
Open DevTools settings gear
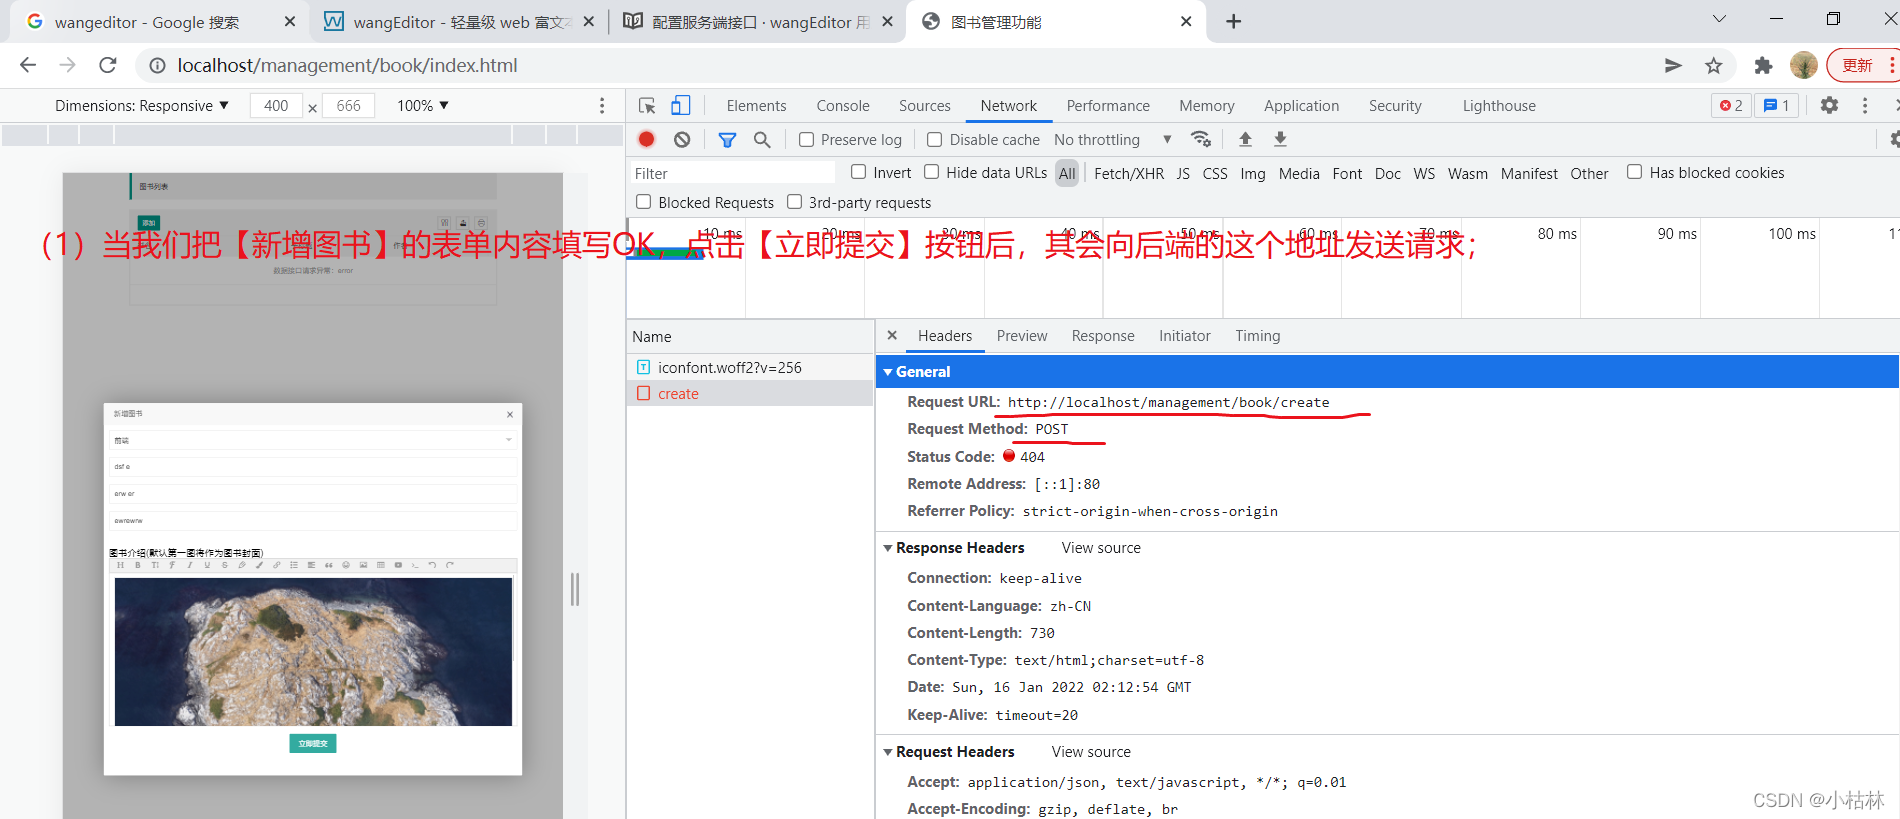1829,105
